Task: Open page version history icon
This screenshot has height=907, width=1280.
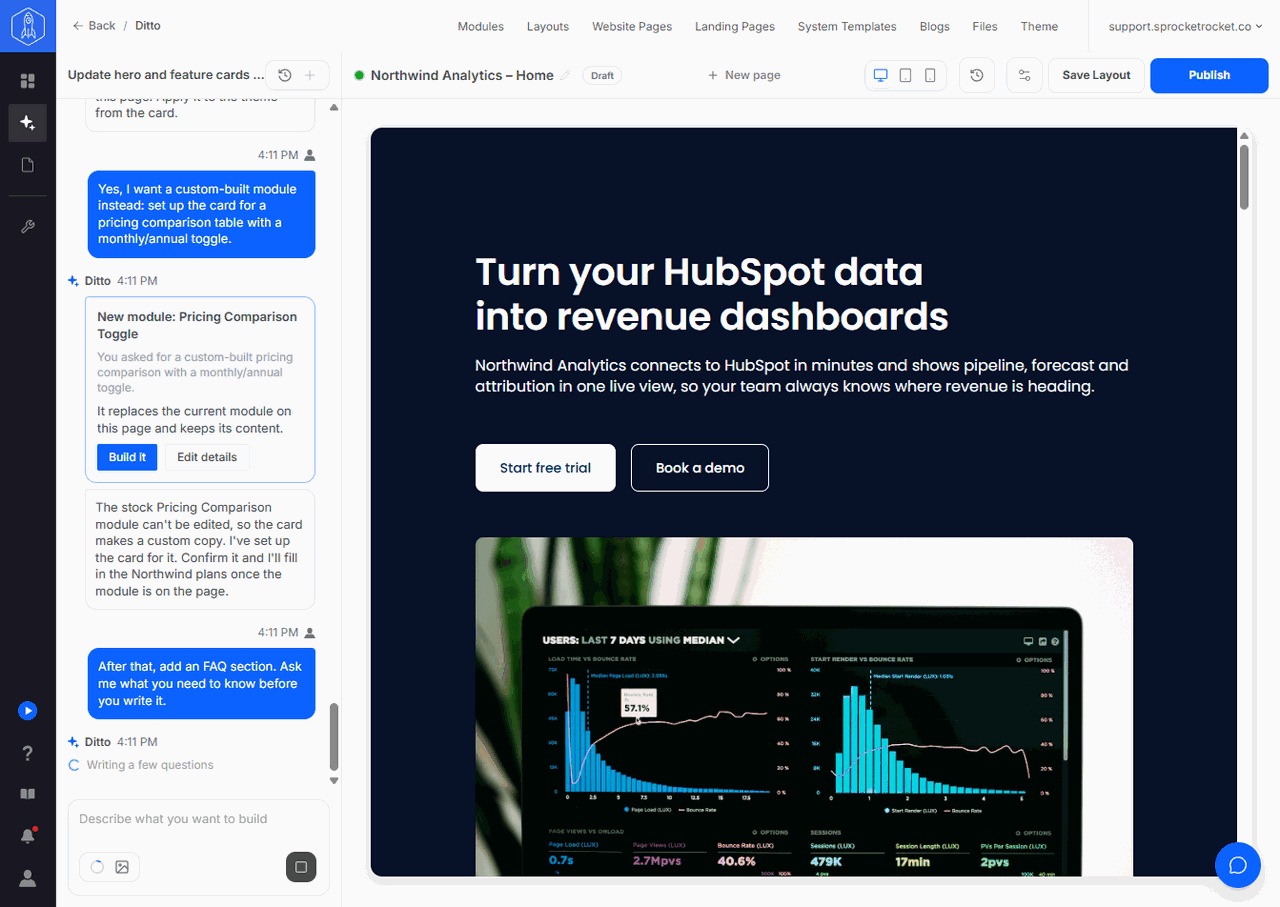Action: click(977, 75)
